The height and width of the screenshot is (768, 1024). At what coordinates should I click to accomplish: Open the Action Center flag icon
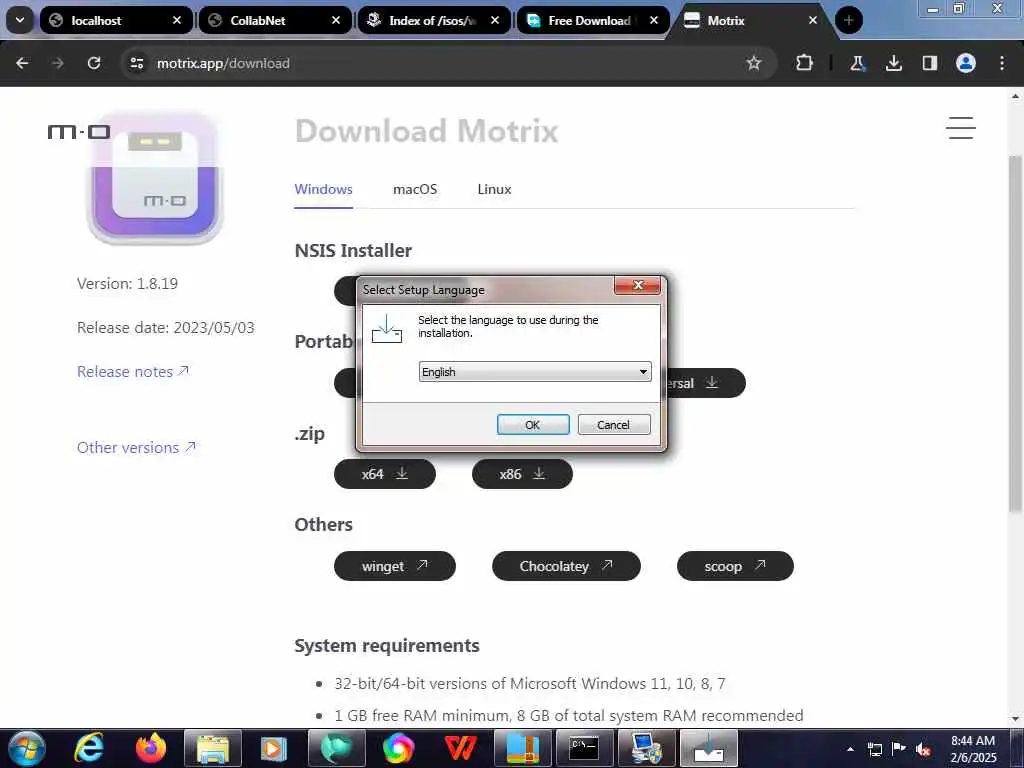[x=899, y=749]
